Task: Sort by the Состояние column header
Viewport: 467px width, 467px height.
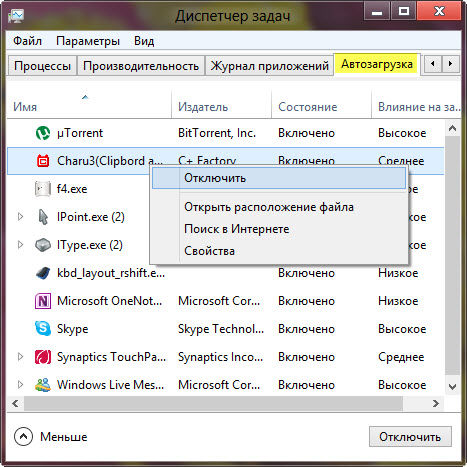Action: (x=321, y=104)
